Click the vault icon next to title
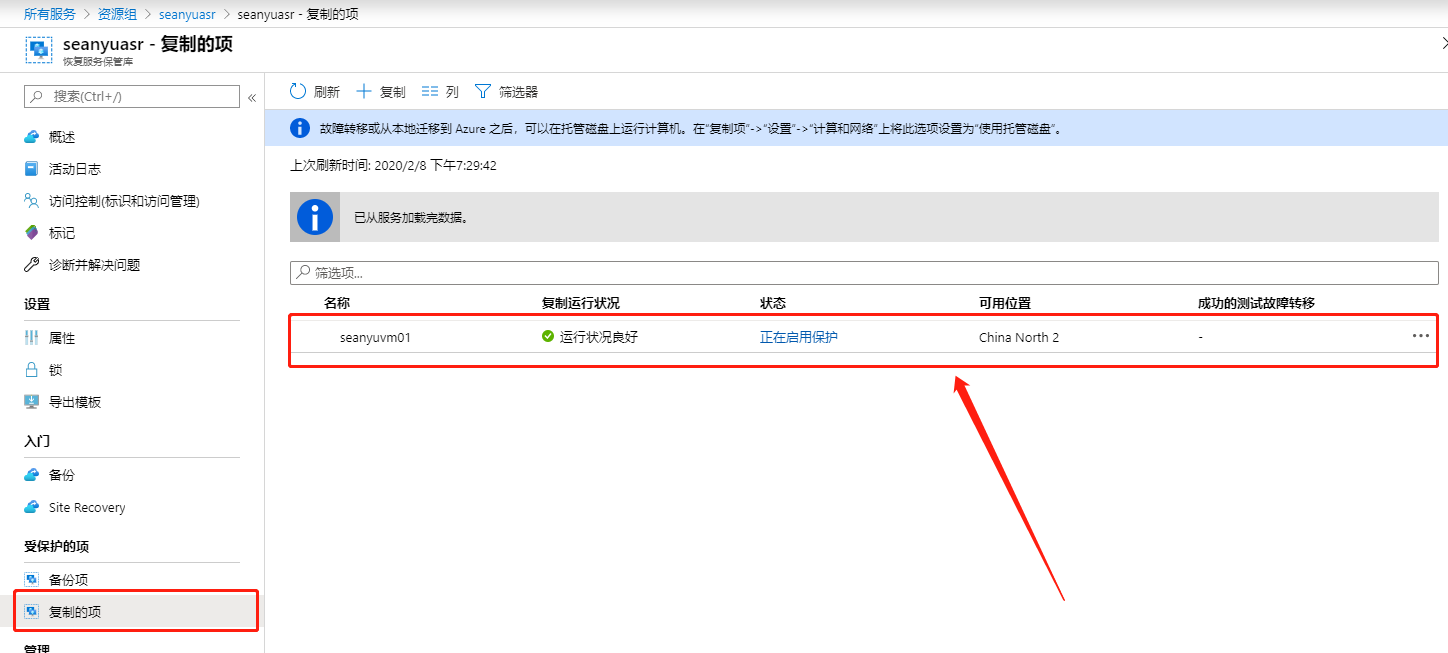The image size is (1448, 653). [39, 51]
